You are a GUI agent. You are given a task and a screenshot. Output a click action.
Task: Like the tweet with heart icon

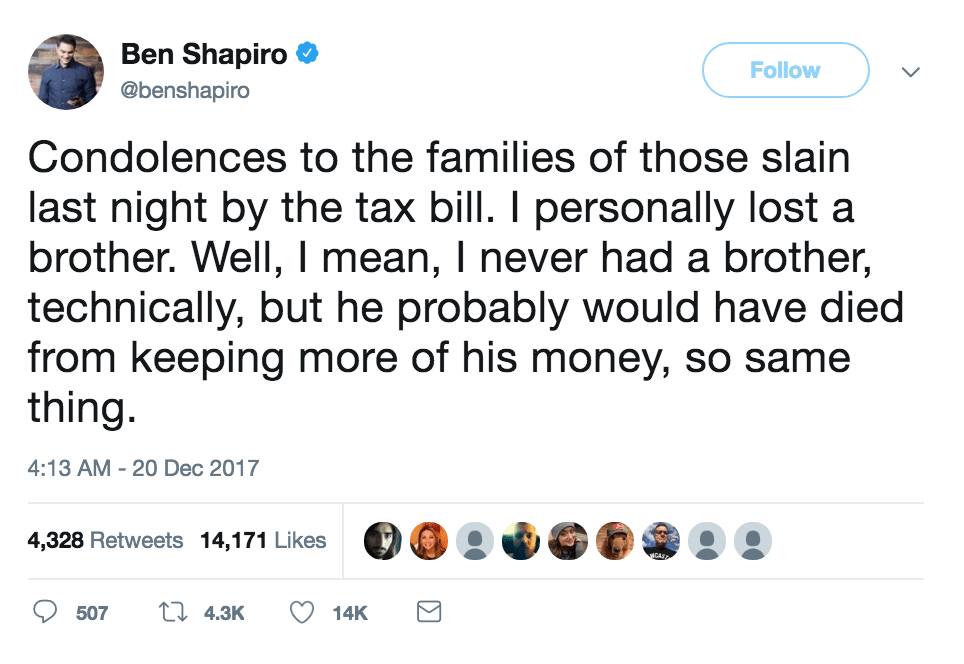[302, 612]
